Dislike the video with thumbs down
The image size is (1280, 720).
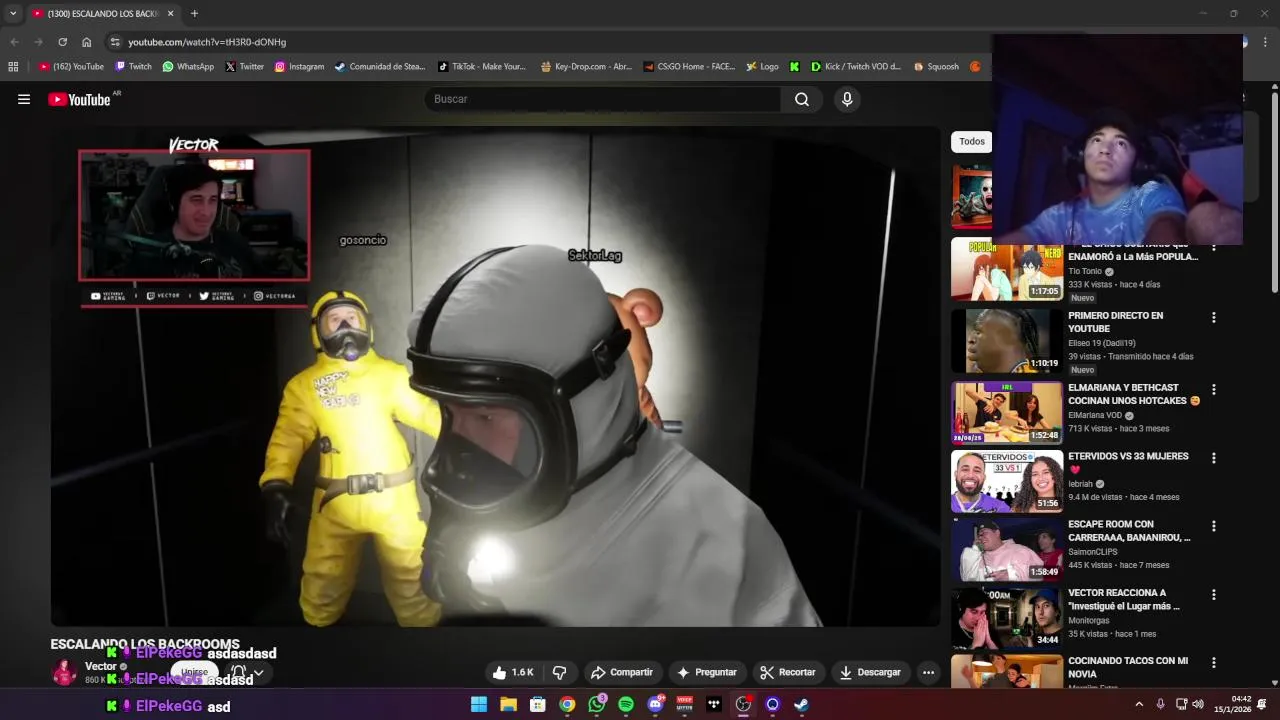[560, 672]
